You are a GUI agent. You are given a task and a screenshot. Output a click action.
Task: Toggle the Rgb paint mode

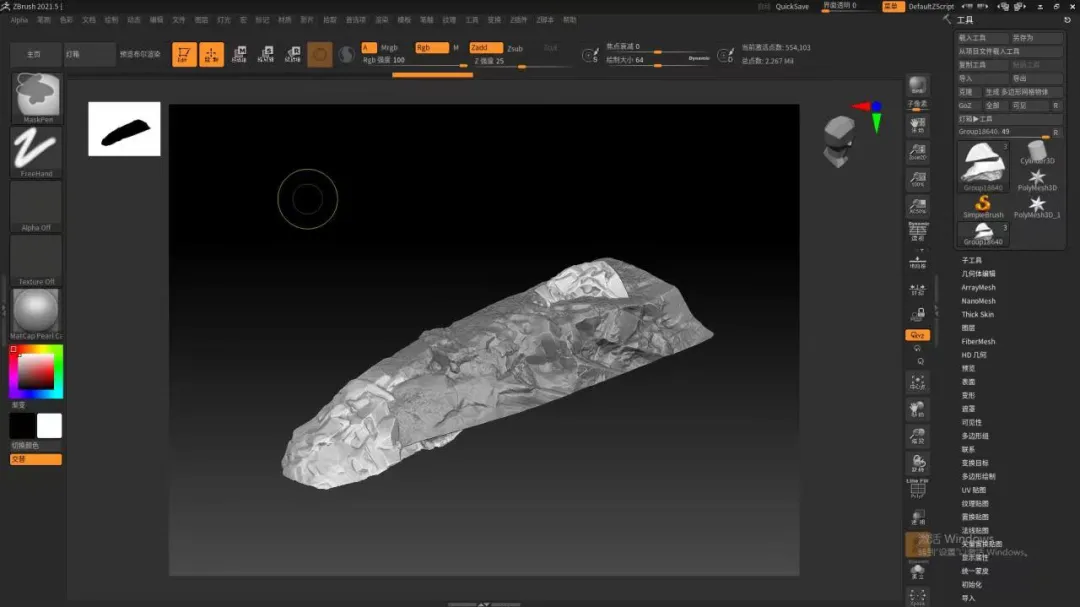tap(431, 48)
